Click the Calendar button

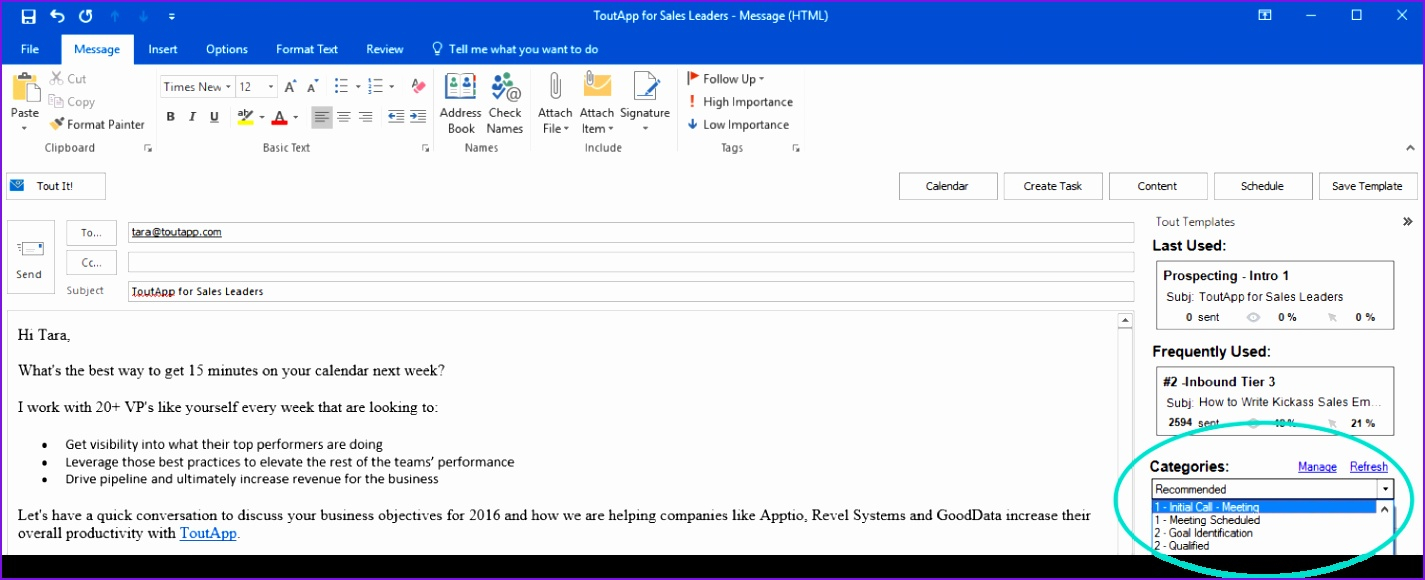point(947,186)
